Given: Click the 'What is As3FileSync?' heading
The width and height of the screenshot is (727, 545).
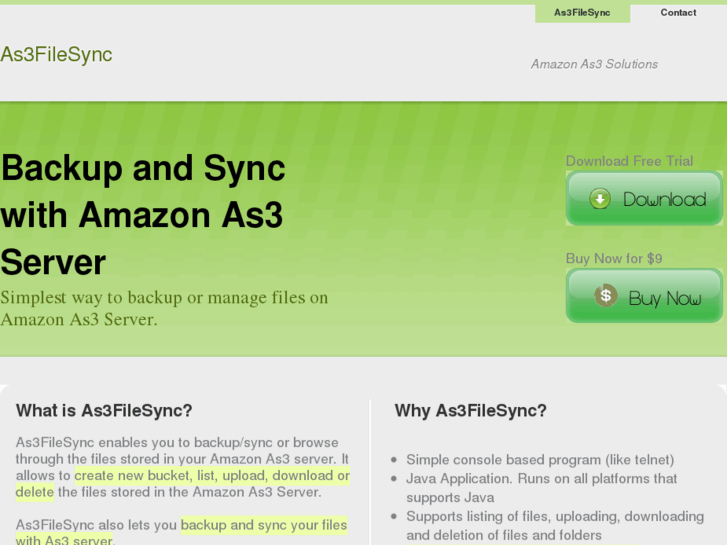Looking at the screenshot, I should point(104,410).
